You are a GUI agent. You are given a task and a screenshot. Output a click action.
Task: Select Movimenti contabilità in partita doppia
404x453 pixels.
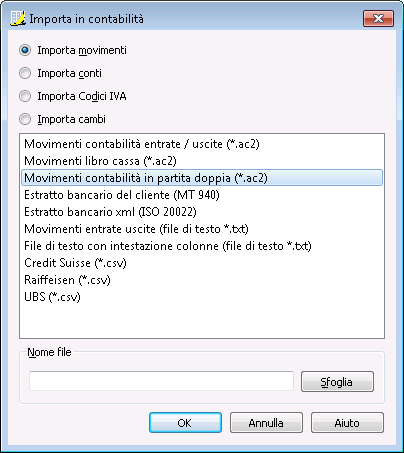(x=202, y=178)
